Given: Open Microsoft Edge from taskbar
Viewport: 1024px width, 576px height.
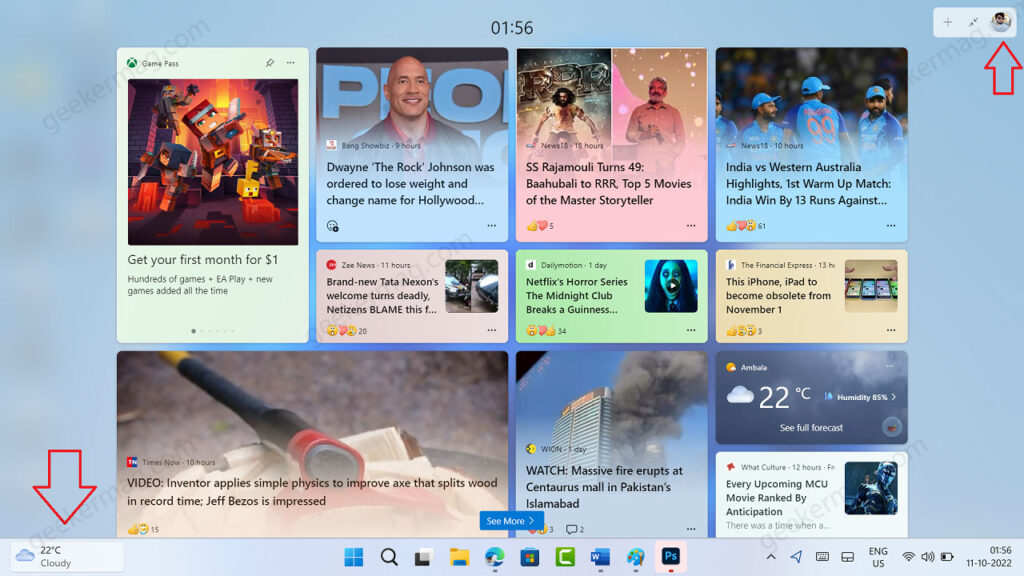Looking at the screenshot, I should [x=494, y=557].
